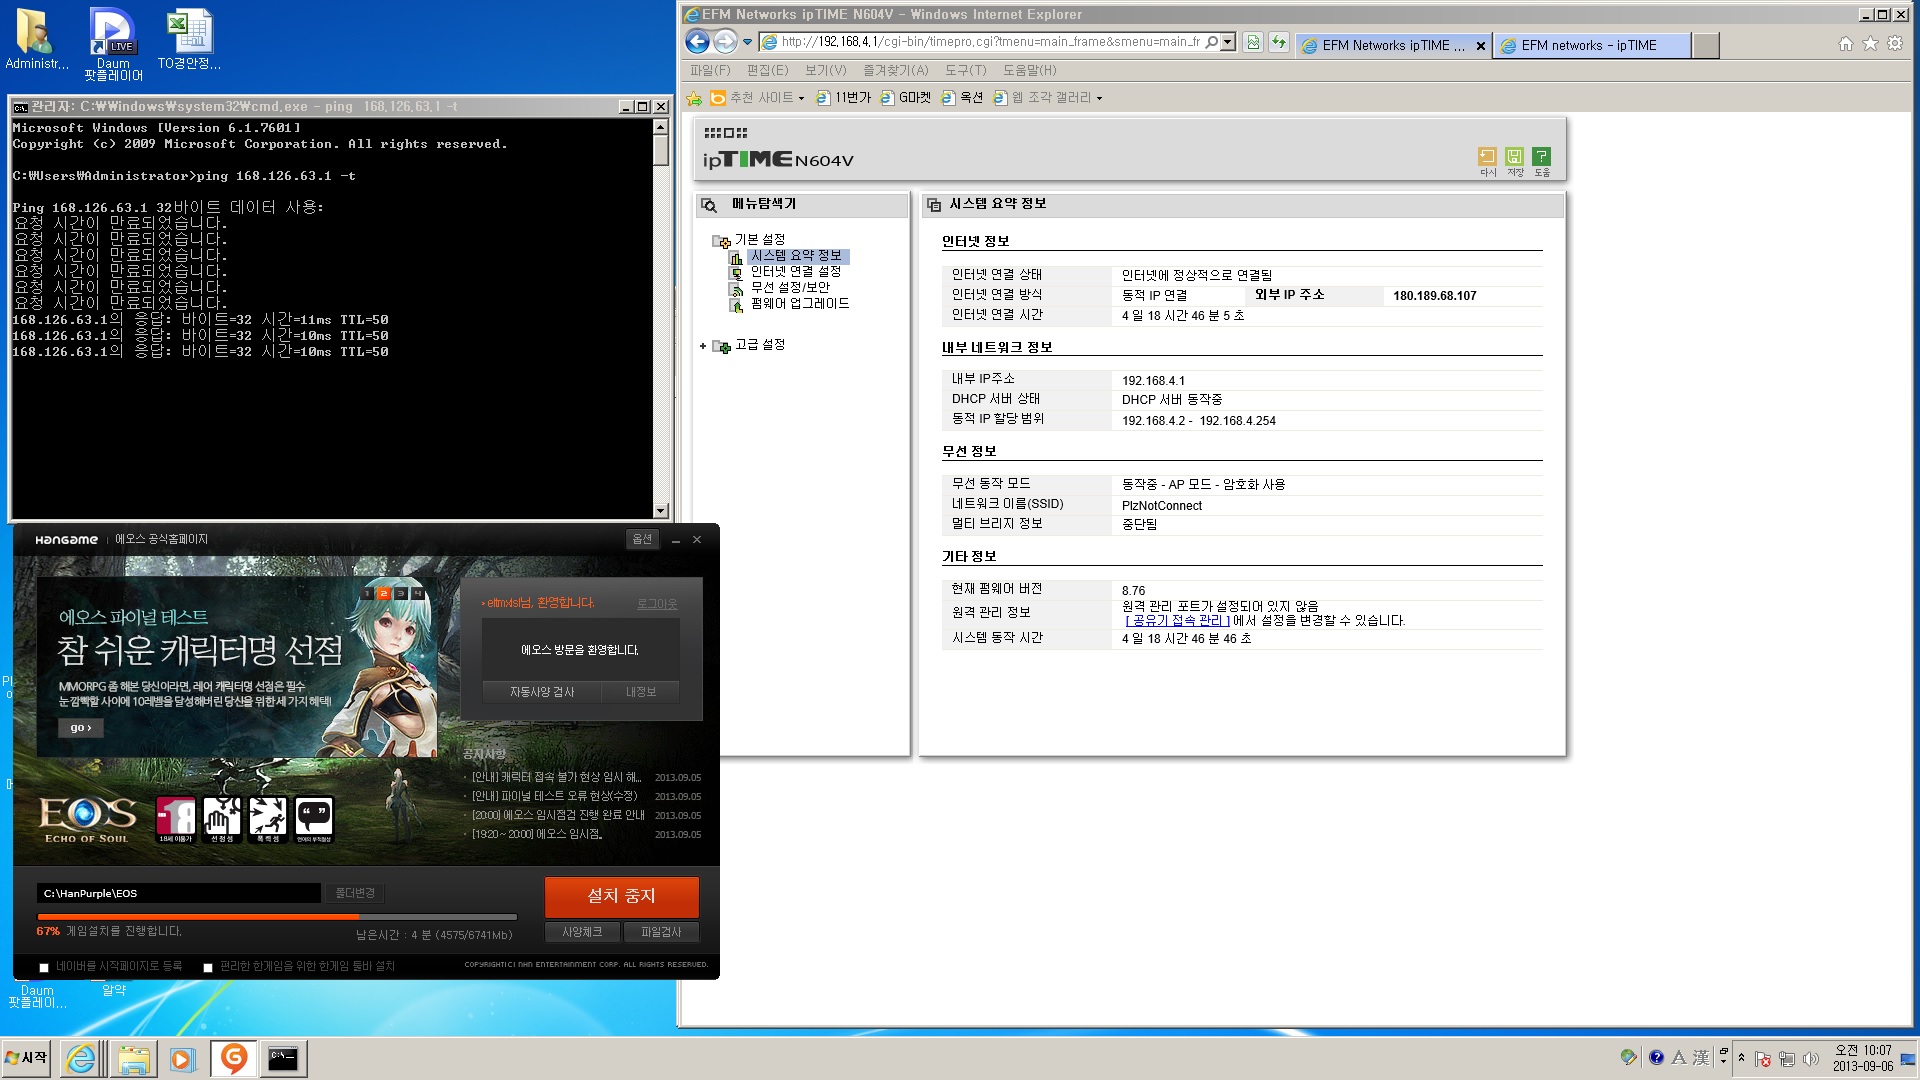The width and height of the screenshot is (1920, 1080).
Task: Click the EOS install progress bar
Action: point(277,916)
